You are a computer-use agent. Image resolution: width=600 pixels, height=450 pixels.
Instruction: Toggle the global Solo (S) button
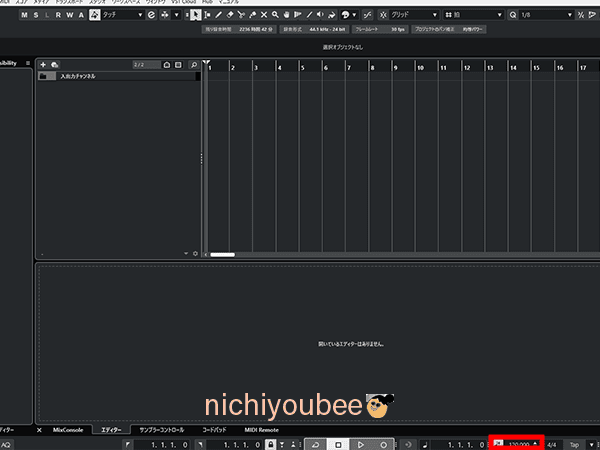point(37,16)
